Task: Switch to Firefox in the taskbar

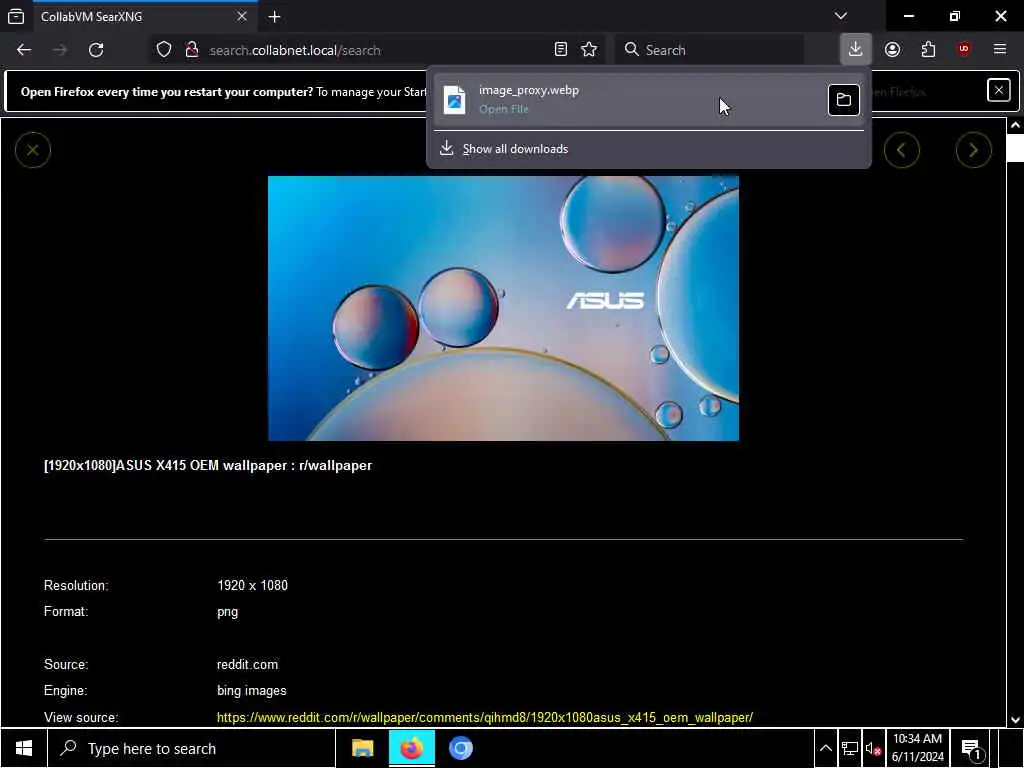Action: [x=411, y=748]
